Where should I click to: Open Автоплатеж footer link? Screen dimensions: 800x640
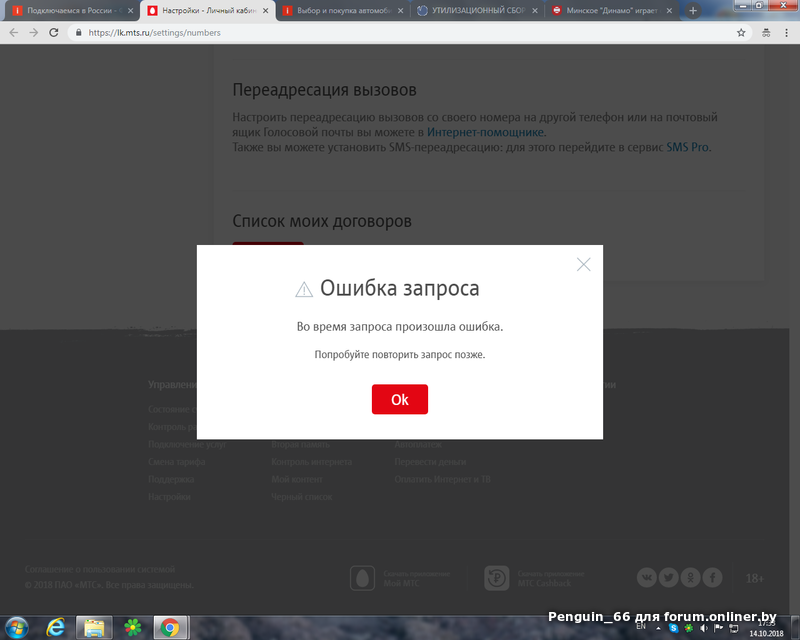418,445
